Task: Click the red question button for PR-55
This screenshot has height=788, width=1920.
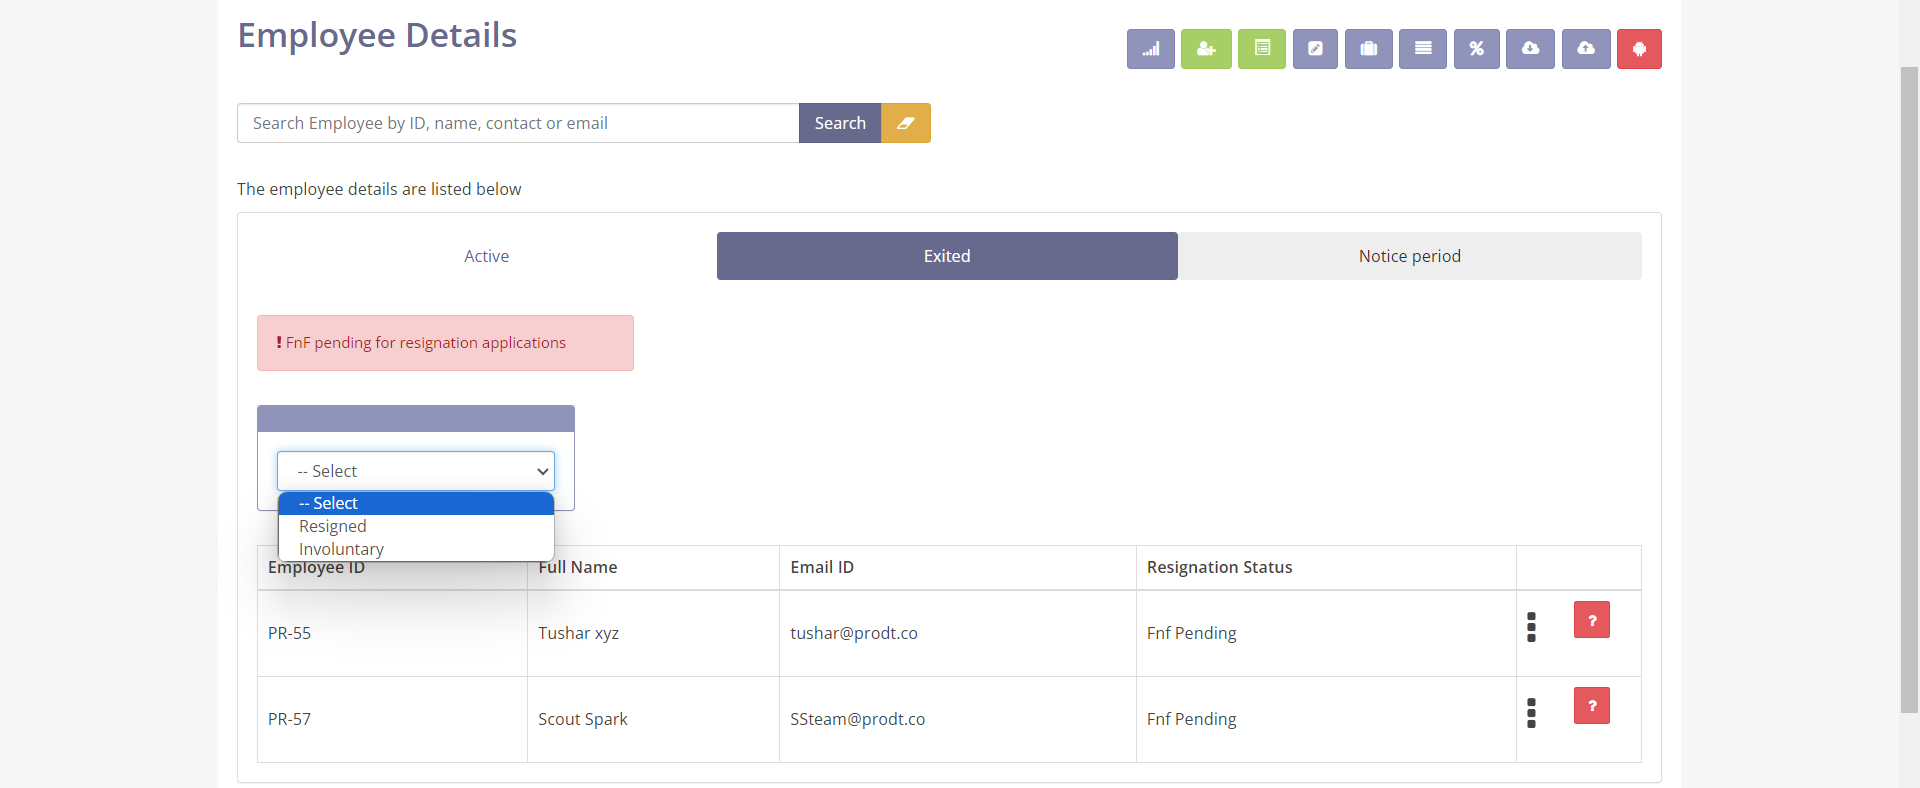Action: click(1591, 620)
